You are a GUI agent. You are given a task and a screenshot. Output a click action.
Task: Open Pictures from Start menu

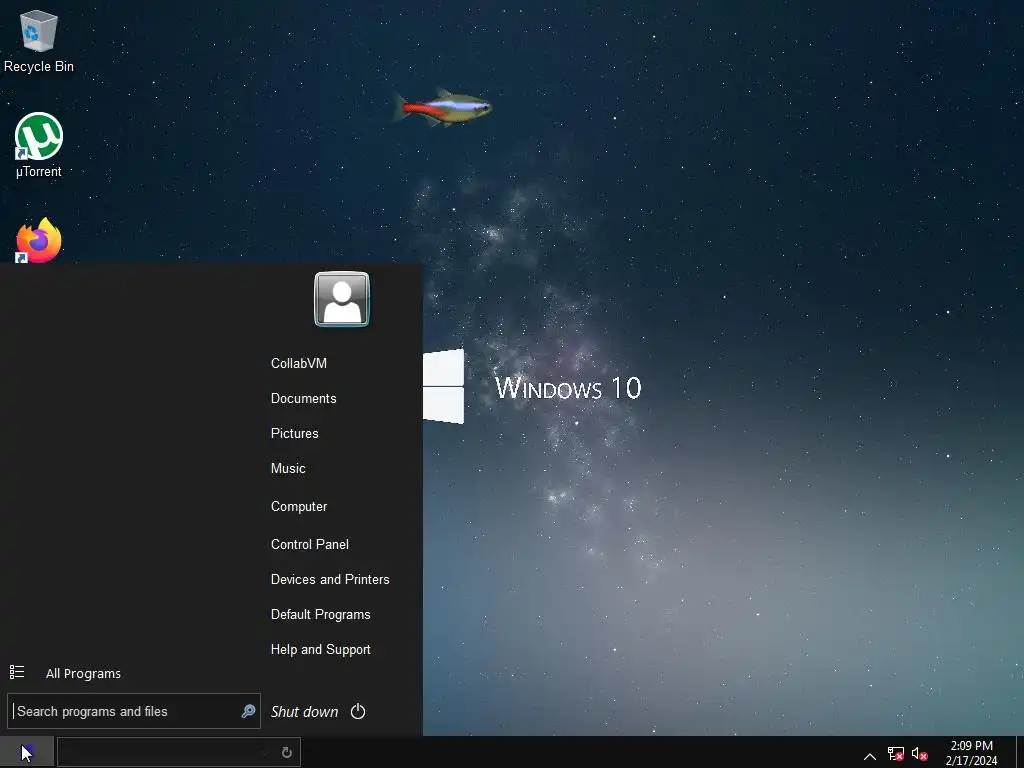[295, 434]
